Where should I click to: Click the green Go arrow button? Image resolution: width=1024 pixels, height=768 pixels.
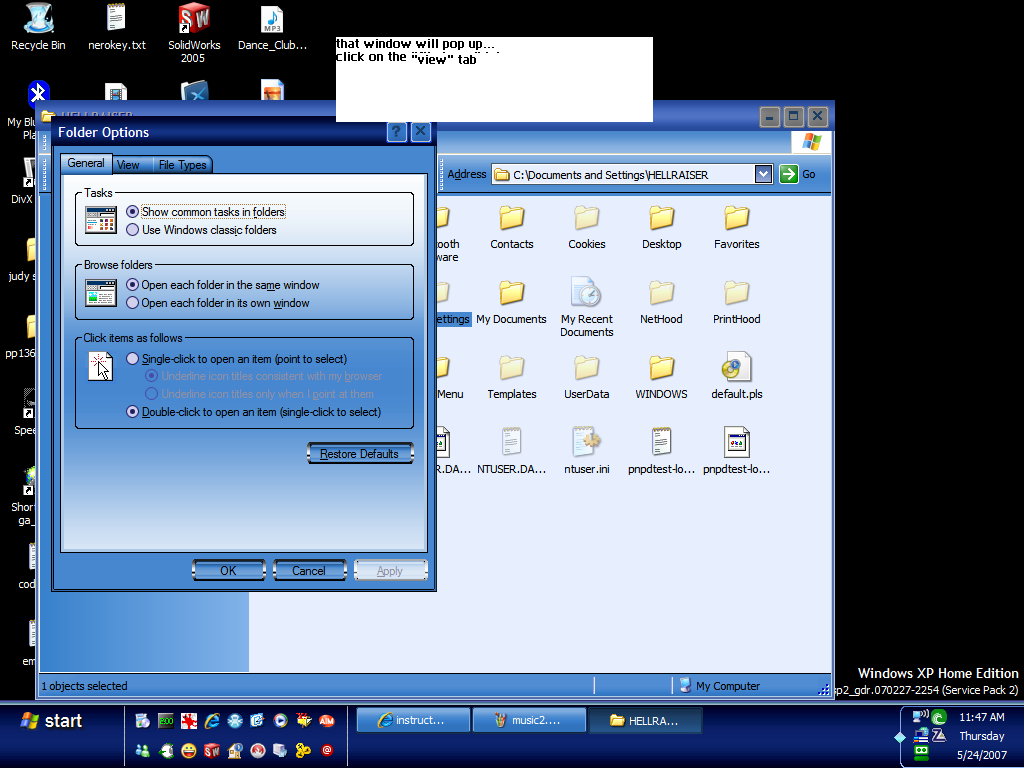click(x=788, y=174)
